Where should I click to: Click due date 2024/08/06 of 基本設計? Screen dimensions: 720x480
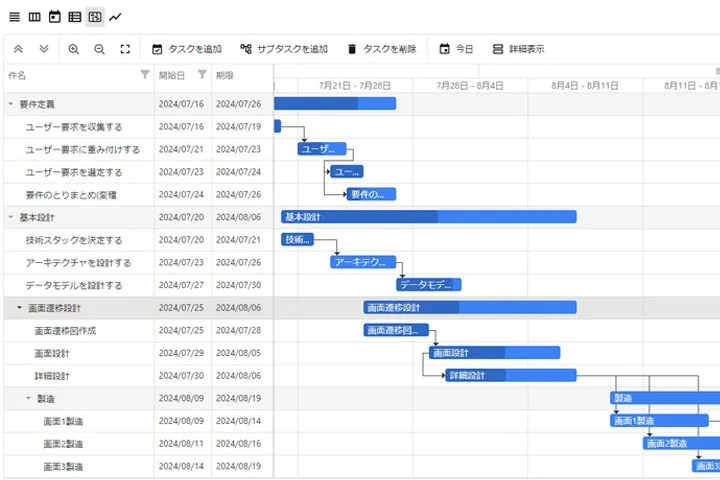[x=238, y=217]
